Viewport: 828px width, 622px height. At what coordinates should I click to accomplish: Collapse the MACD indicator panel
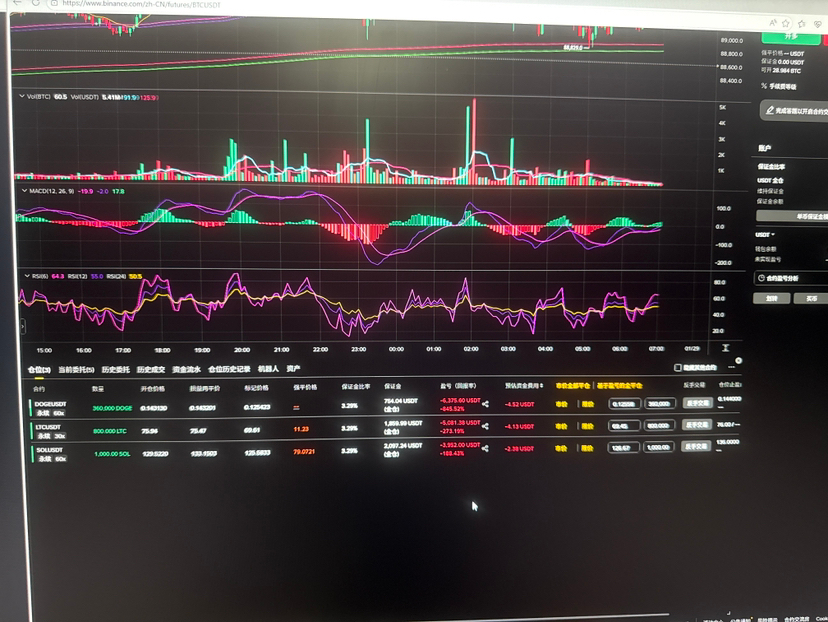(24, 191)
